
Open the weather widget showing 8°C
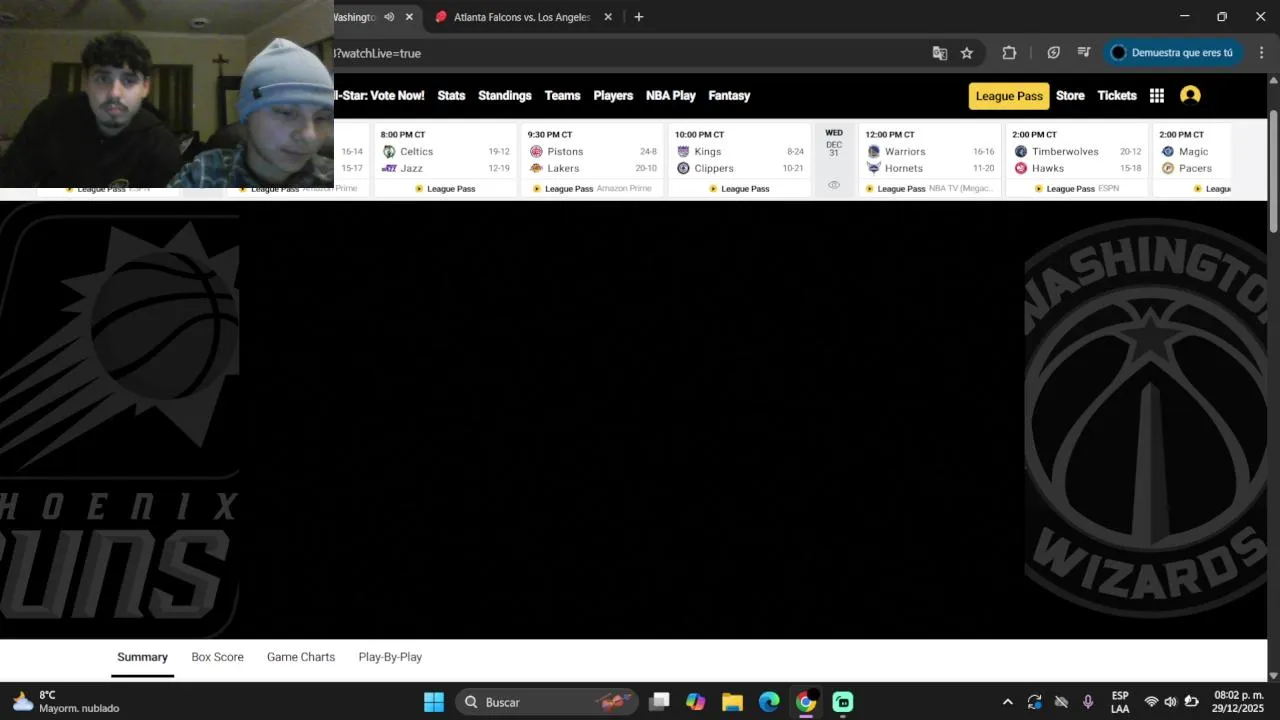coord(66,702)
